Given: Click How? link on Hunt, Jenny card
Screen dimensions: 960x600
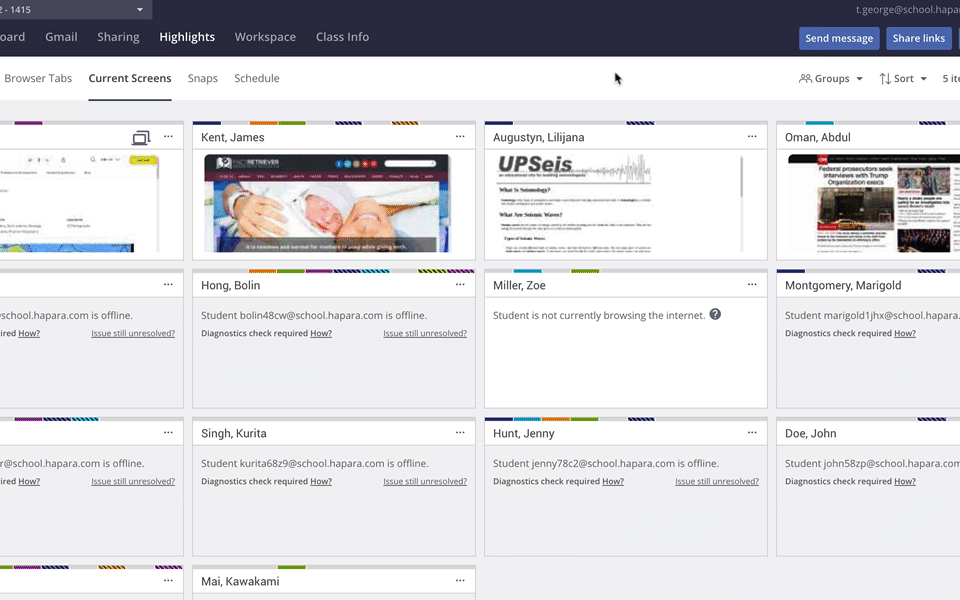Looking at the screenshot, I should tap(613, 481).
